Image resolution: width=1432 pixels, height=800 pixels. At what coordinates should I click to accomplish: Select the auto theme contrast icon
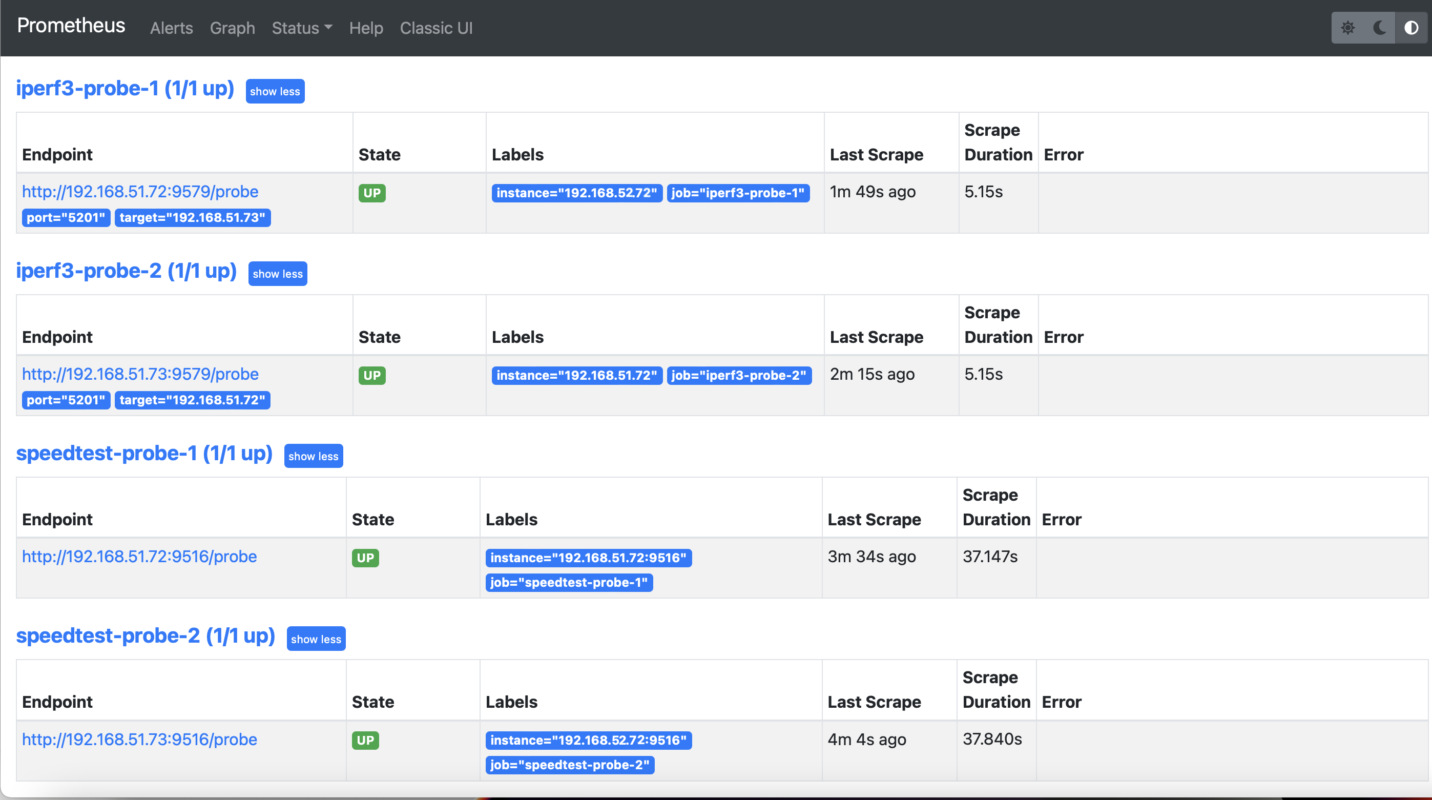(x=1411, y=27)
